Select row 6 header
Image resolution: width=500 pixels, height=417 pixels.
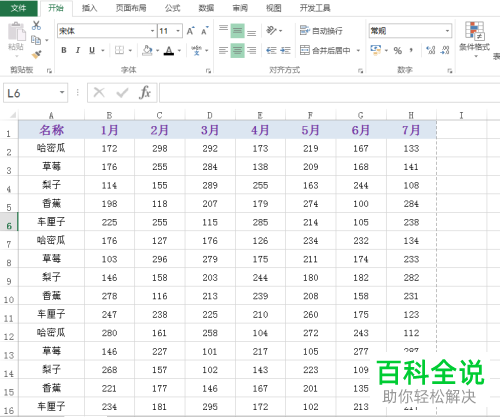[x=9, y=221]
